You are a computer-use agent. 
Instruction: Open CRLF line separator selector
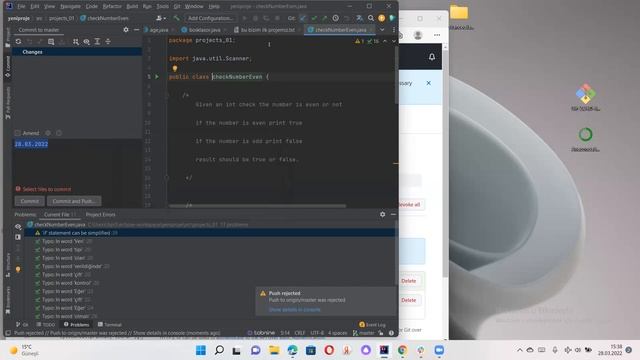pos(300,333)
